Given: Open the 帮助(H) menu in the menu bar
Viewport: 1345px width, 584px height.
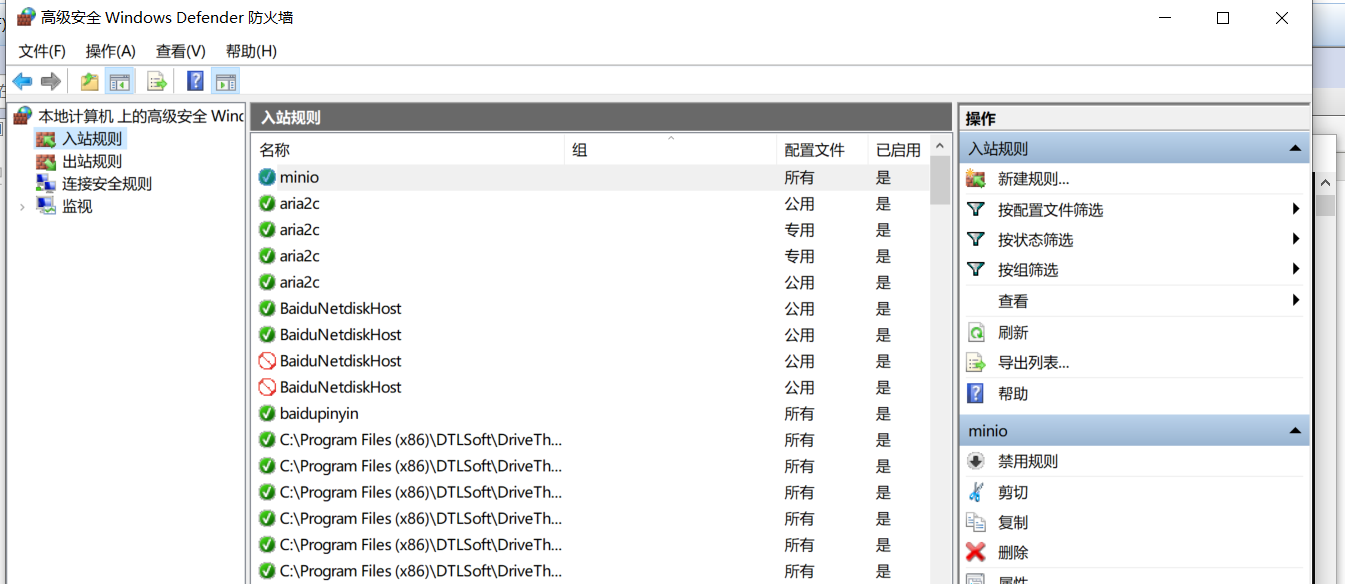Looking at the screenshot, I should coord(251,51).
